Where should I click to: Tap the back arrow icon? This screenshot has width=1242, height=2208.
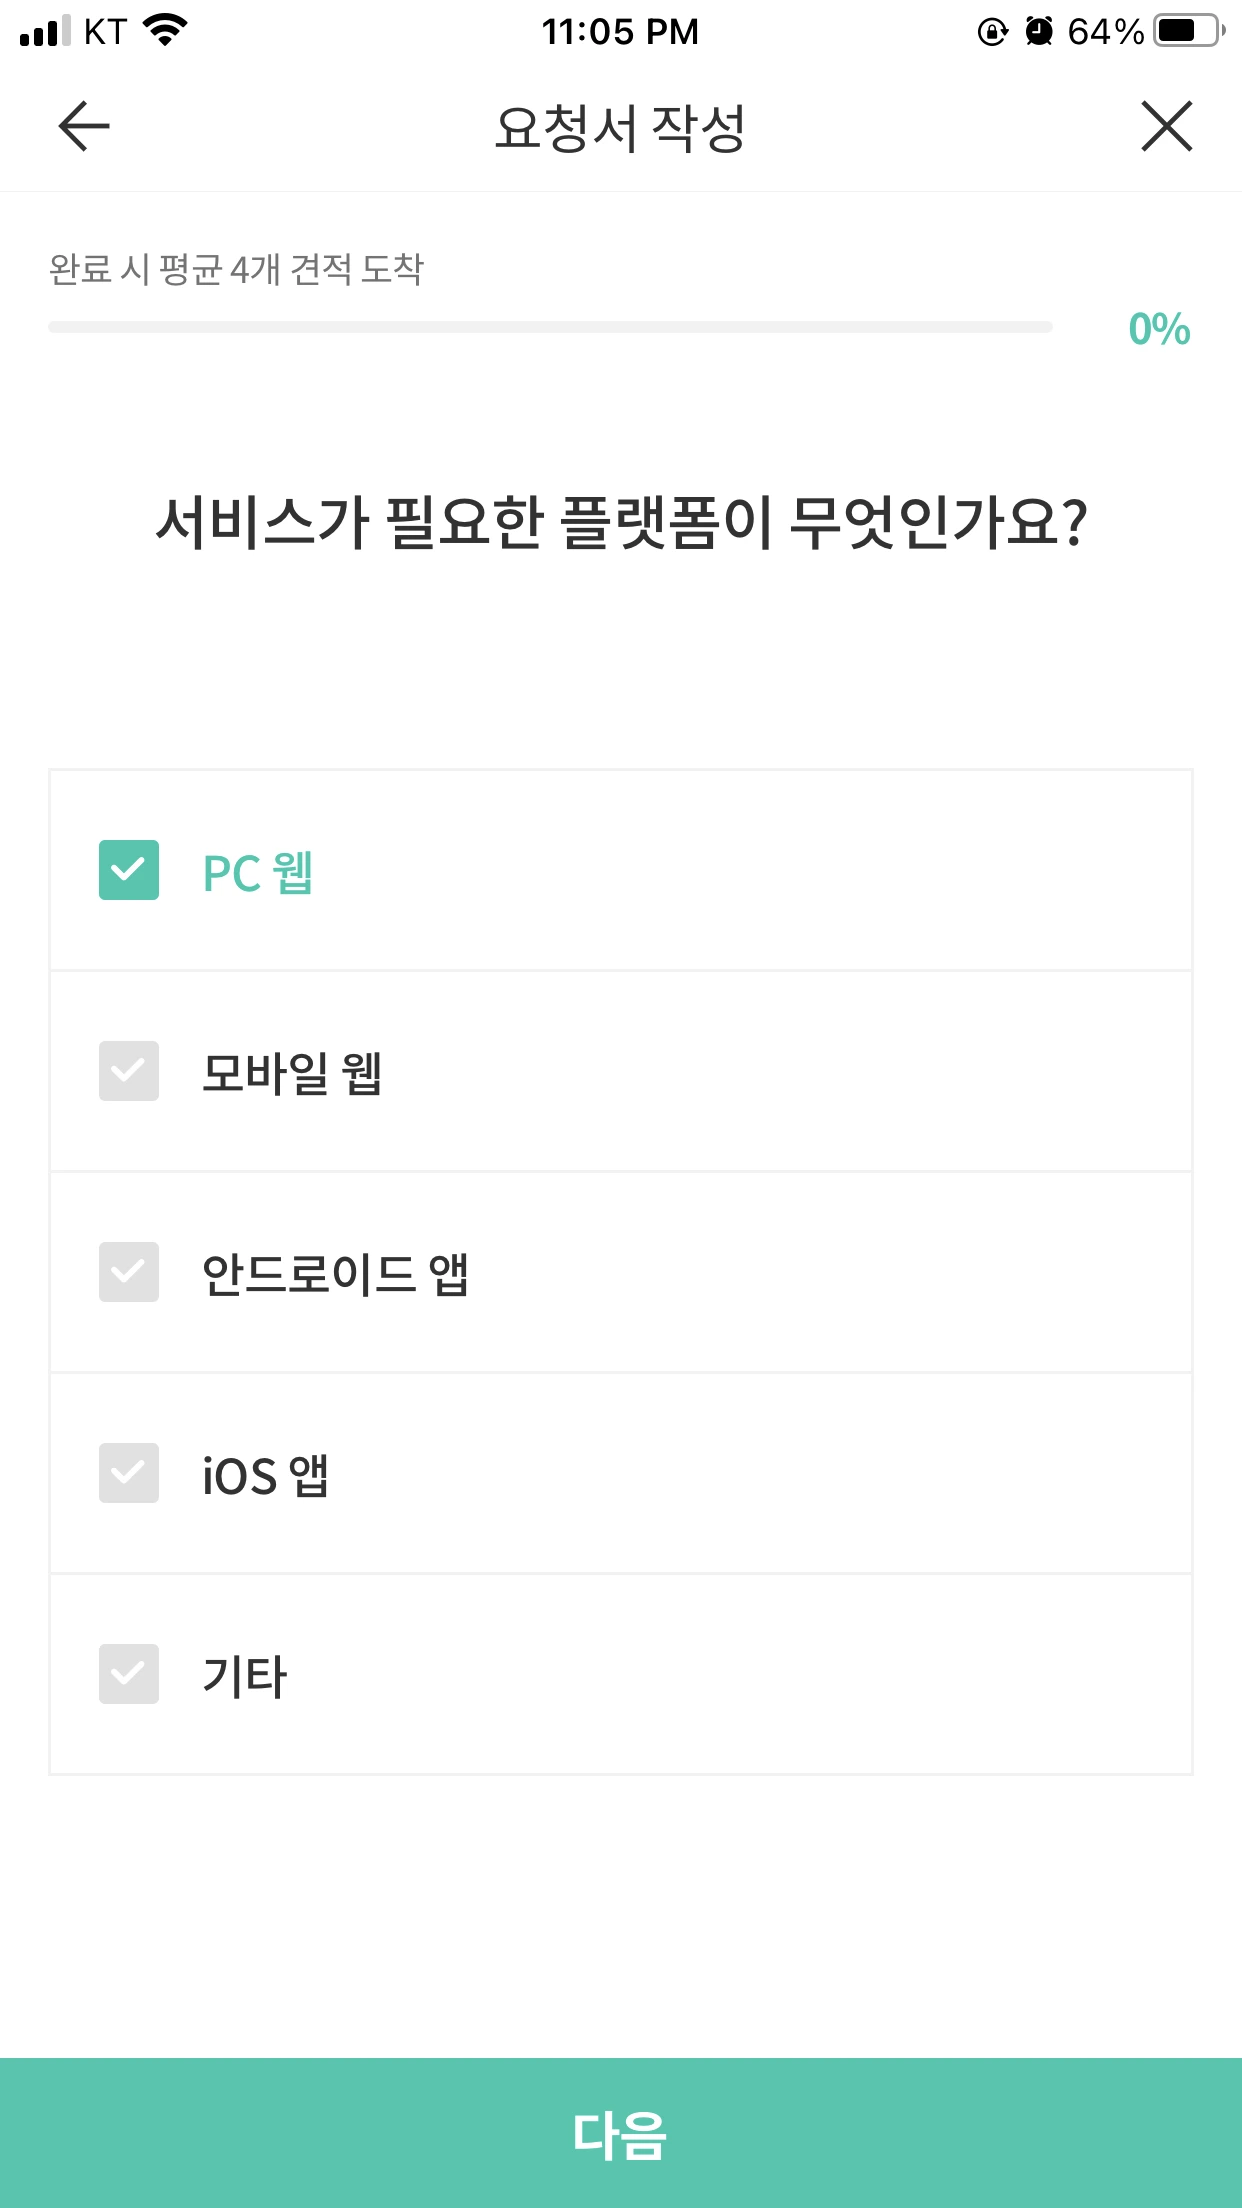84,126
